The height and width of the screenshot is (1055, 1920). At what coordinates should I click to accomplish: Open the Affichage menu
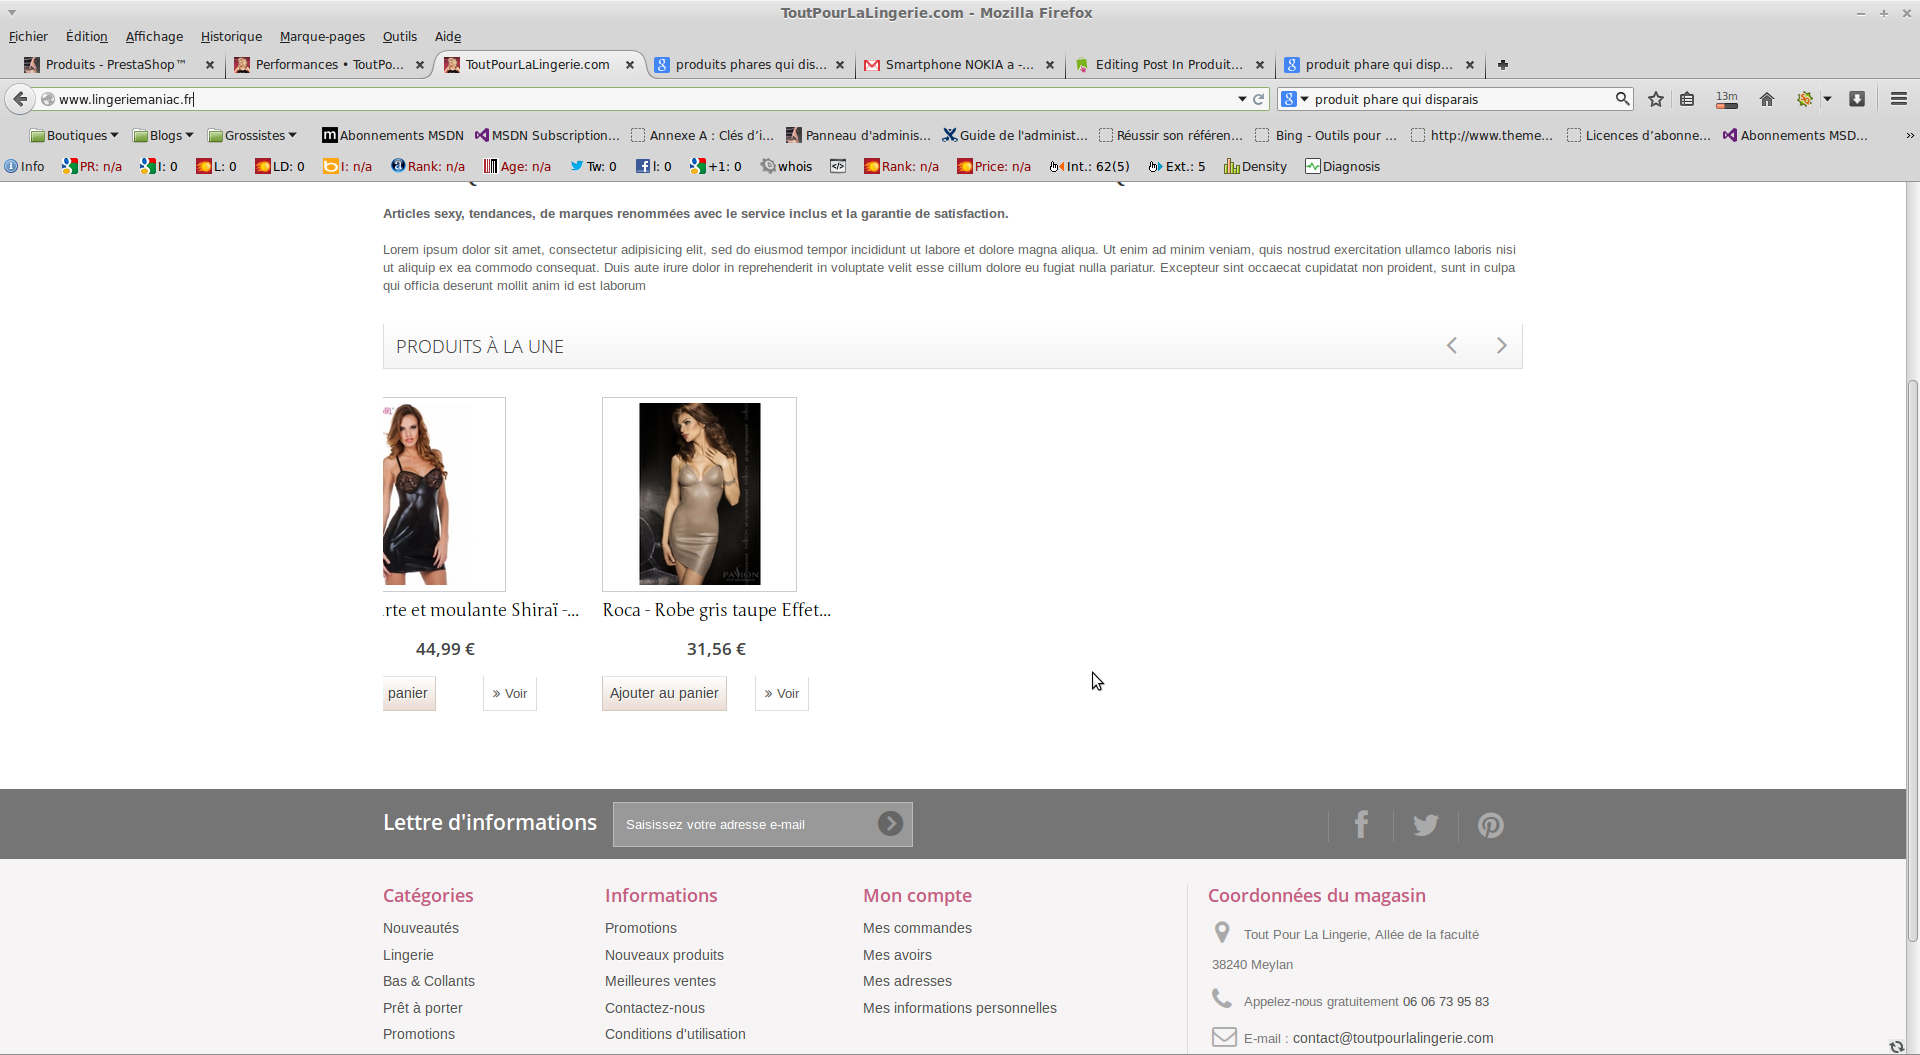click(154, 37)
